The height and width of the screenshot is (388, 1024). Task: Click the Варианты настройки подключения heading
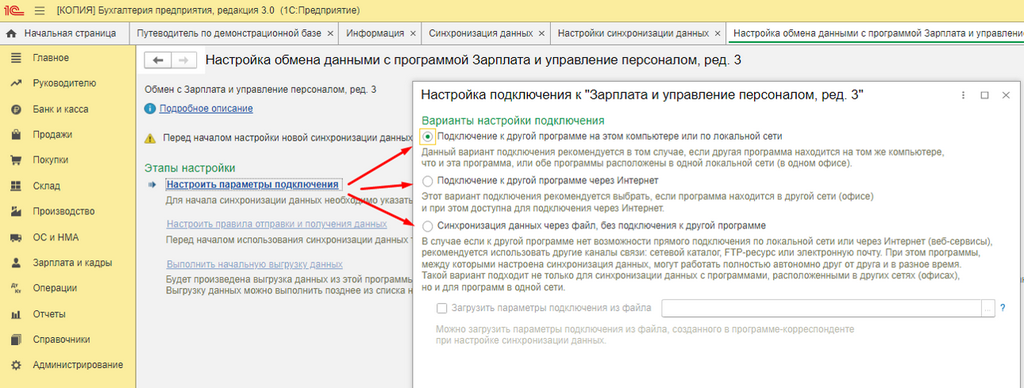tap(513, 120)
